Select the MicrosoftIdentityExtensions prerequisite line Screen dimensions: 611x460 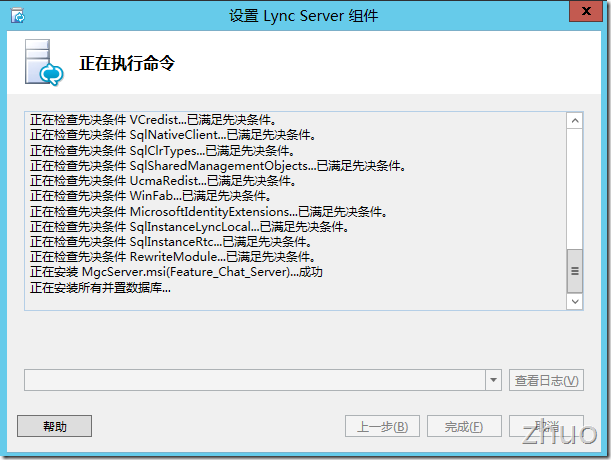(x=208, y=212)
